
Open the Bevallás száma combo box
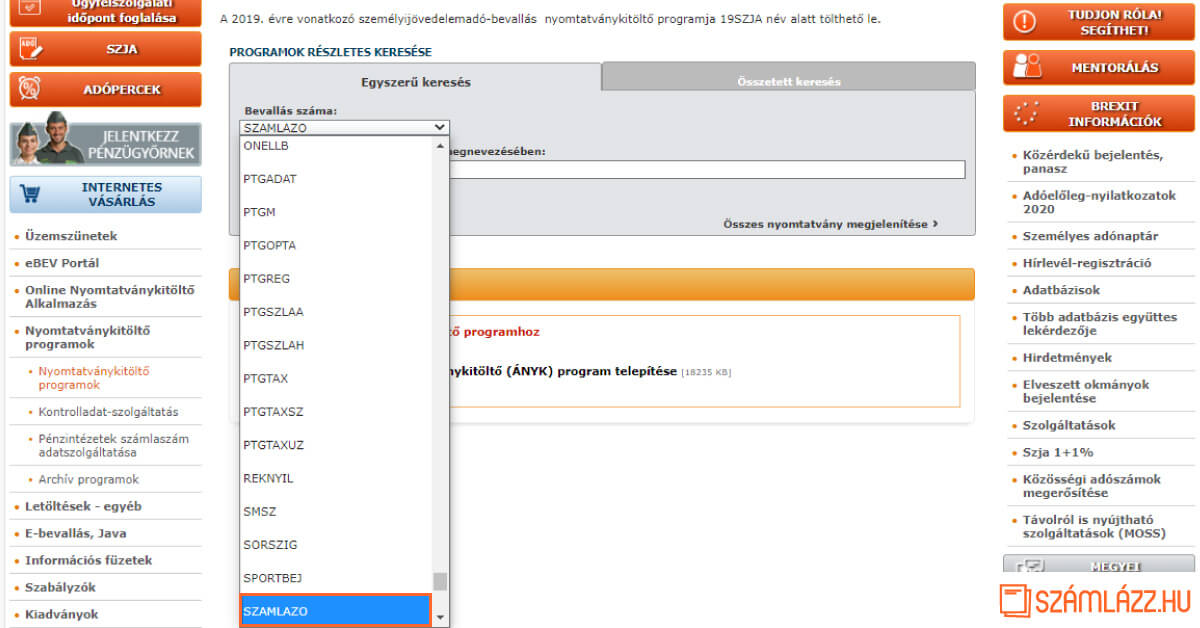[x=344, y=128]
